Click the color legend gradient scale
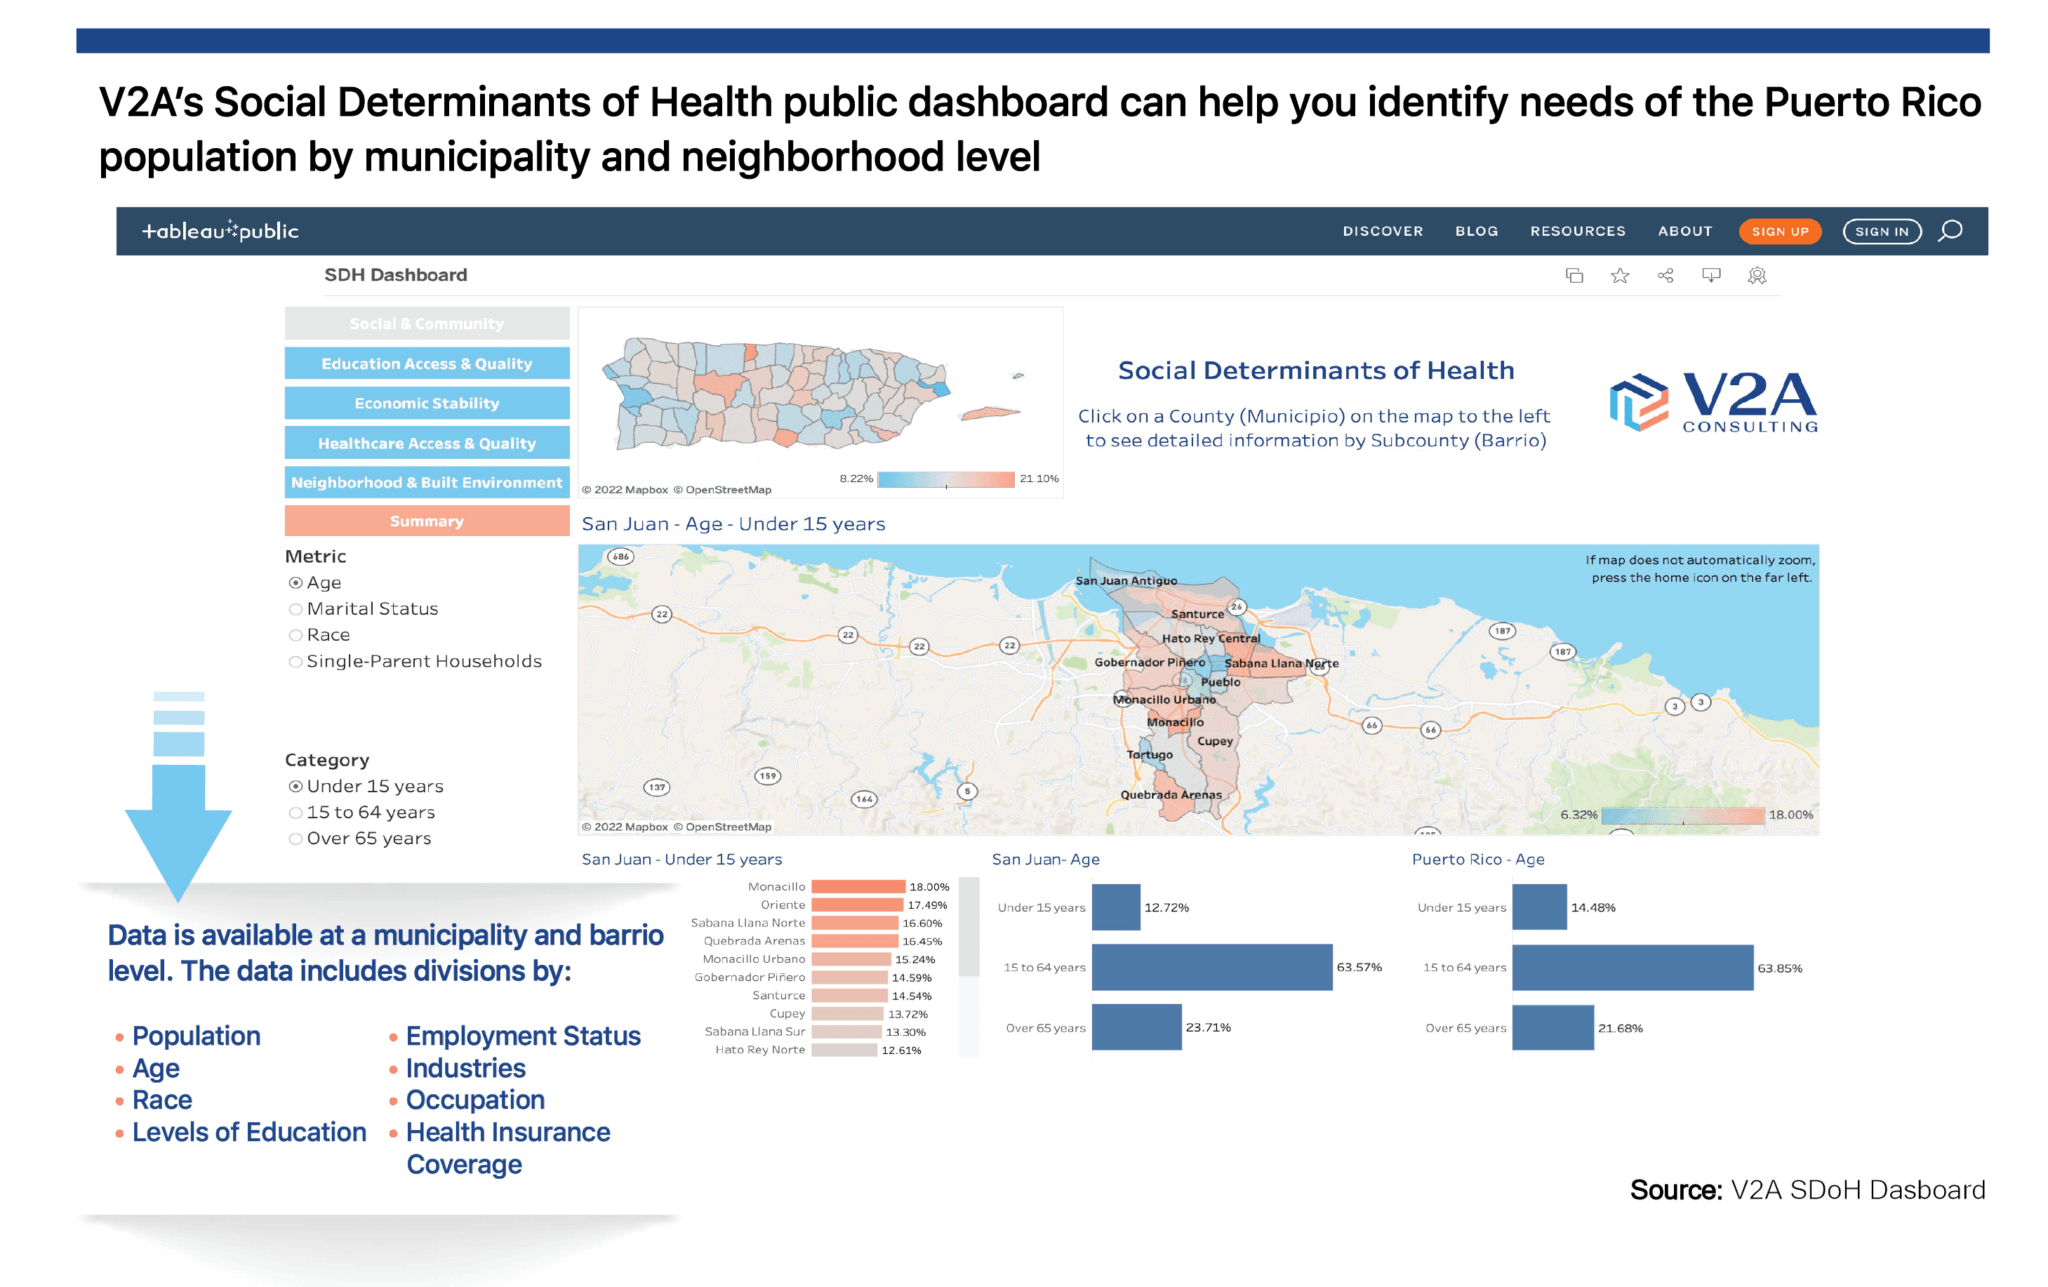Screen dimensions: 2048x1287 click(x=946, y=479)
